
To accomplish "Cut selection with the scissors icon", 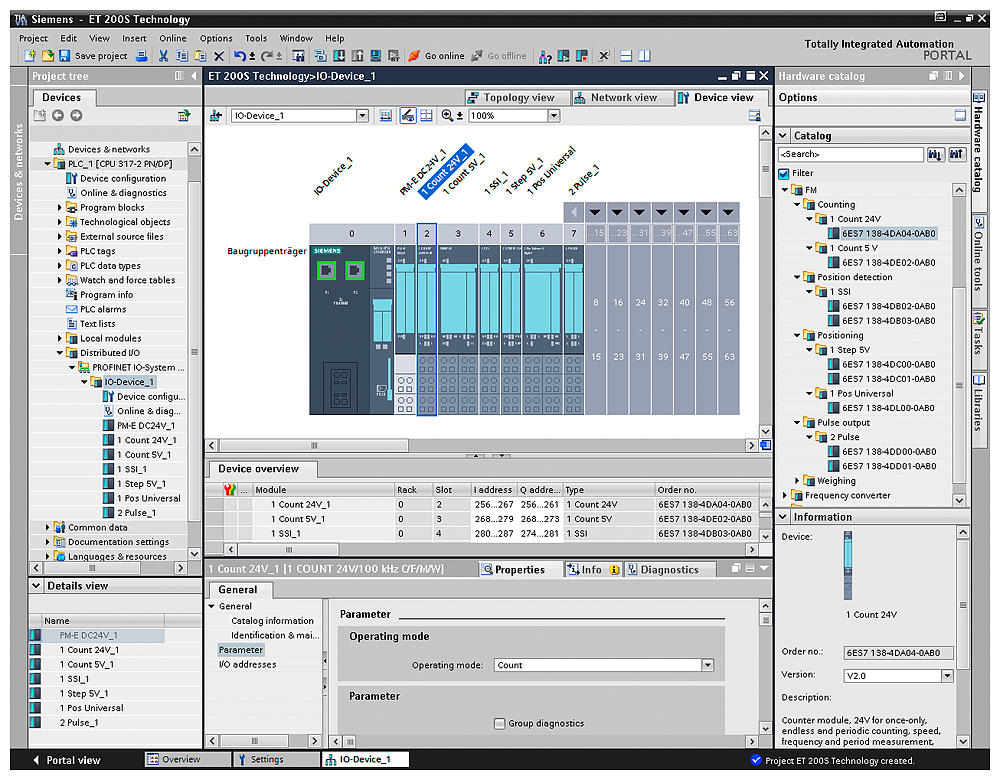I will [163, 56].
